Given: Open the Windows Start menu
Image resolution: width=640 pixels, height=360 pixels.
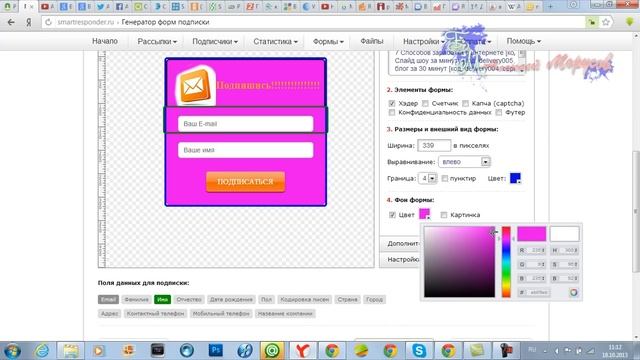Looking at the screenshot, I should point(12,351).
